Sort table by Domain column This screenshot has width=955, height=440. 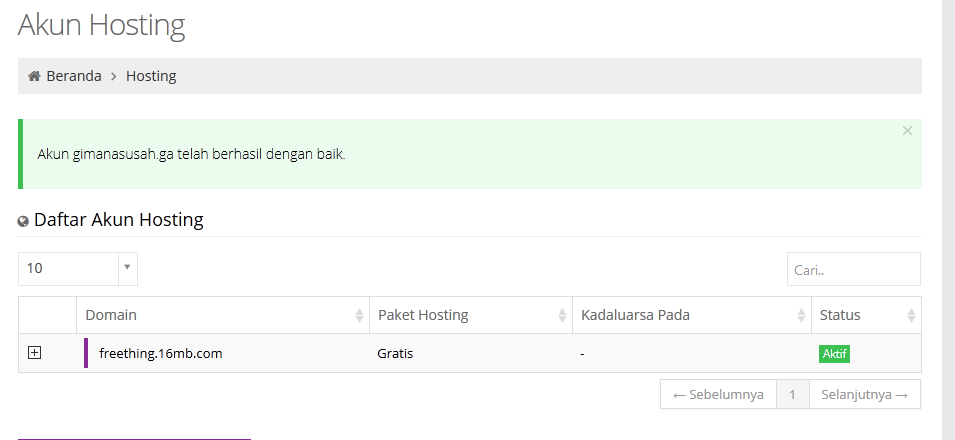point(223,315)
